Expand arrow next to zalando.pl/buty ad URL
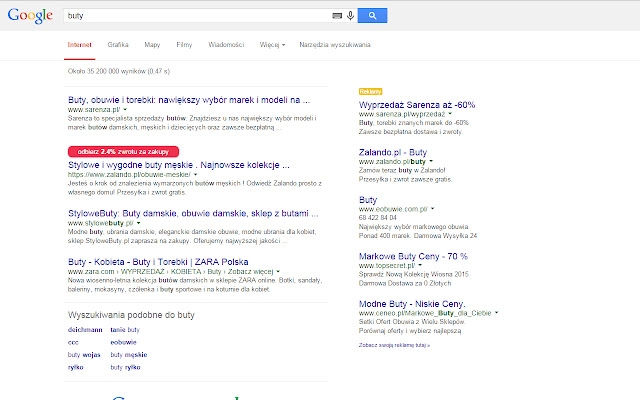 (431, 162)
